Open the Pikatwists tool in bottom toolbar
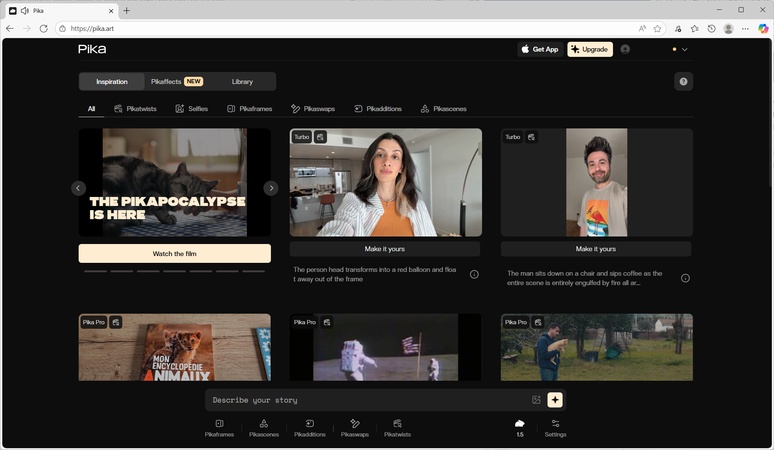 (x=397, y=428)
